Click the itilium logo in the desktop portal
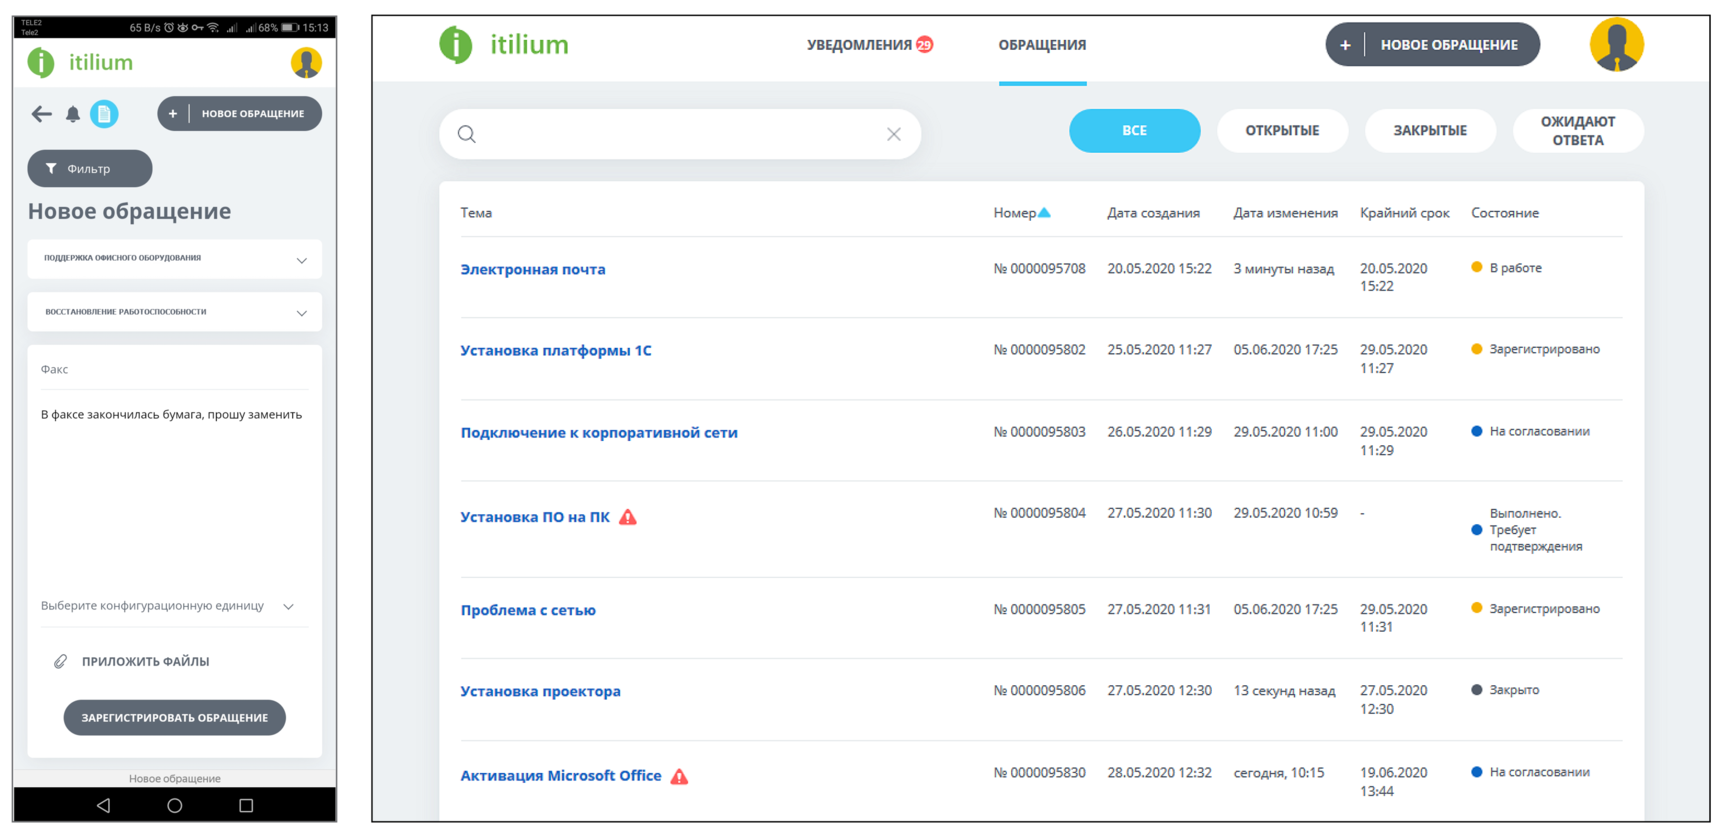Image resolution: width=1728 pixels, height=839 pixels. tap(504, 44)
